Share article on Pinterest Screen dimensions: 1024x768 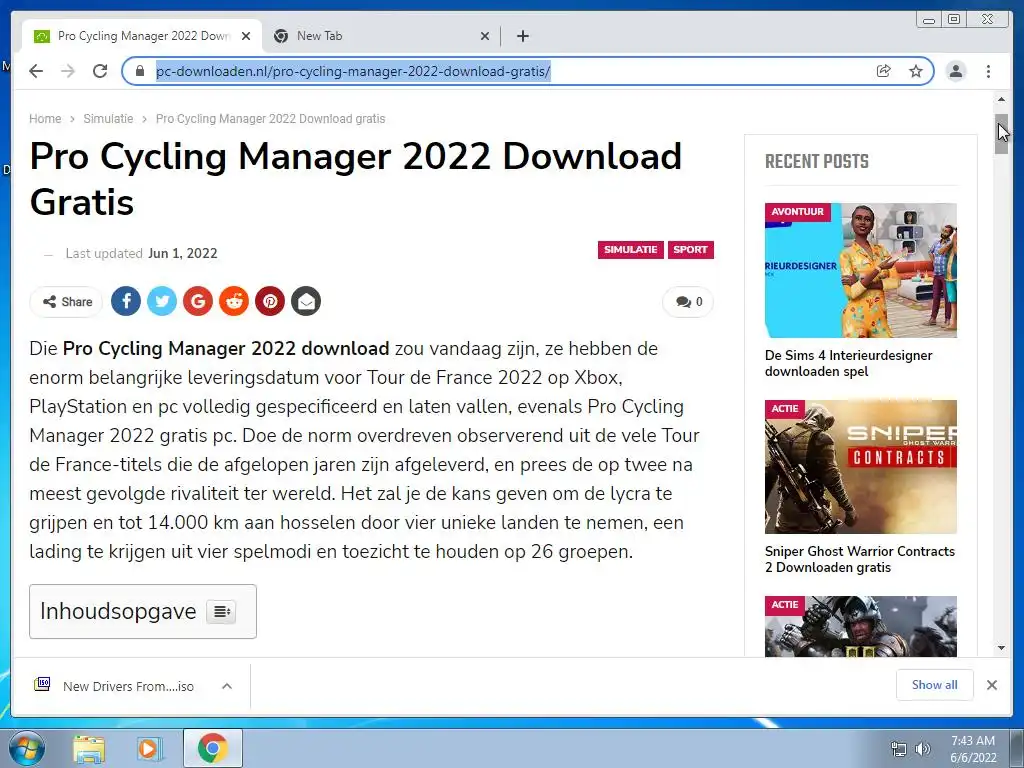pos(270,301)
